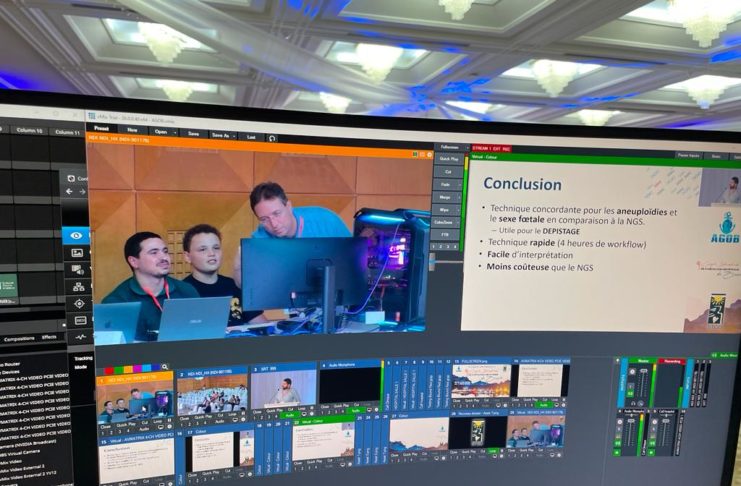Click the back arrow in the left panel

click(x=69, y=191)
